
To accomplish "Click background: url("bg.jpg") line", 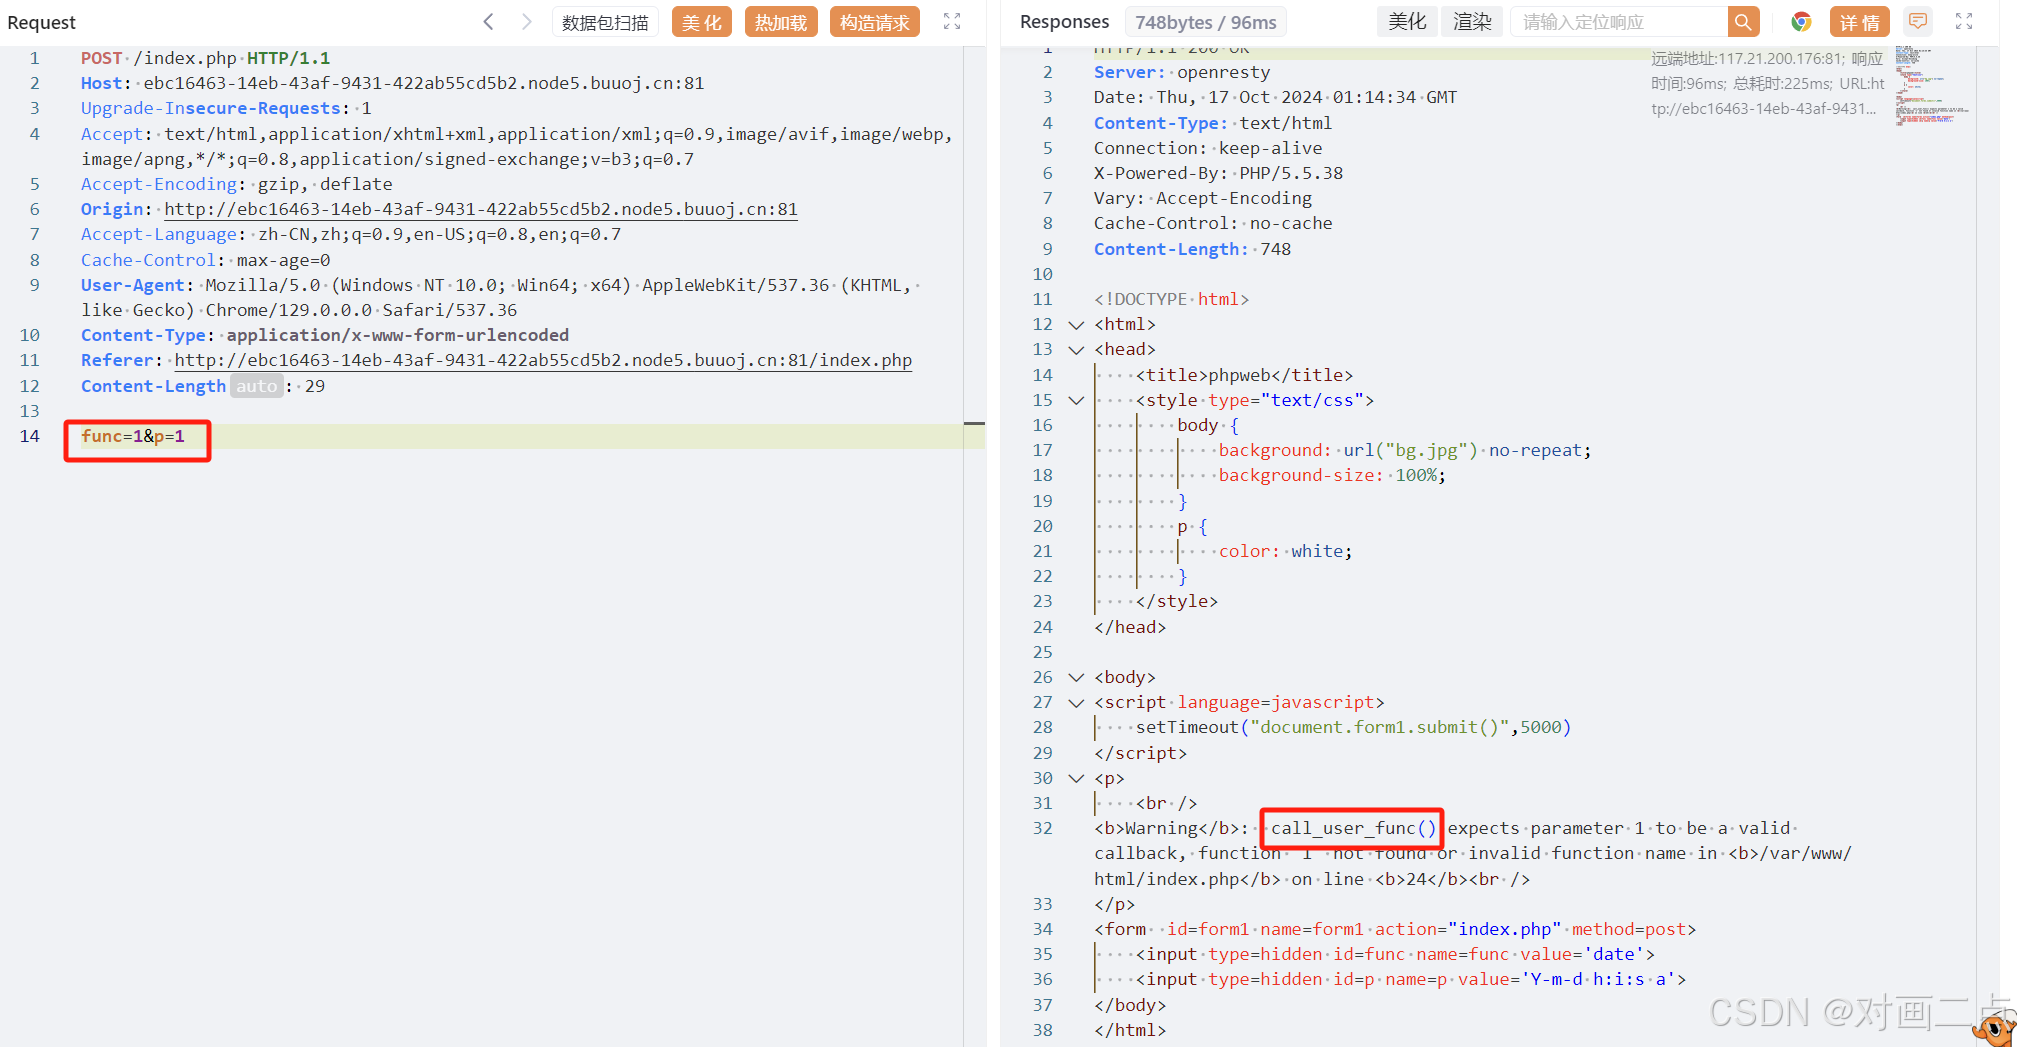I will [1405, 450].
